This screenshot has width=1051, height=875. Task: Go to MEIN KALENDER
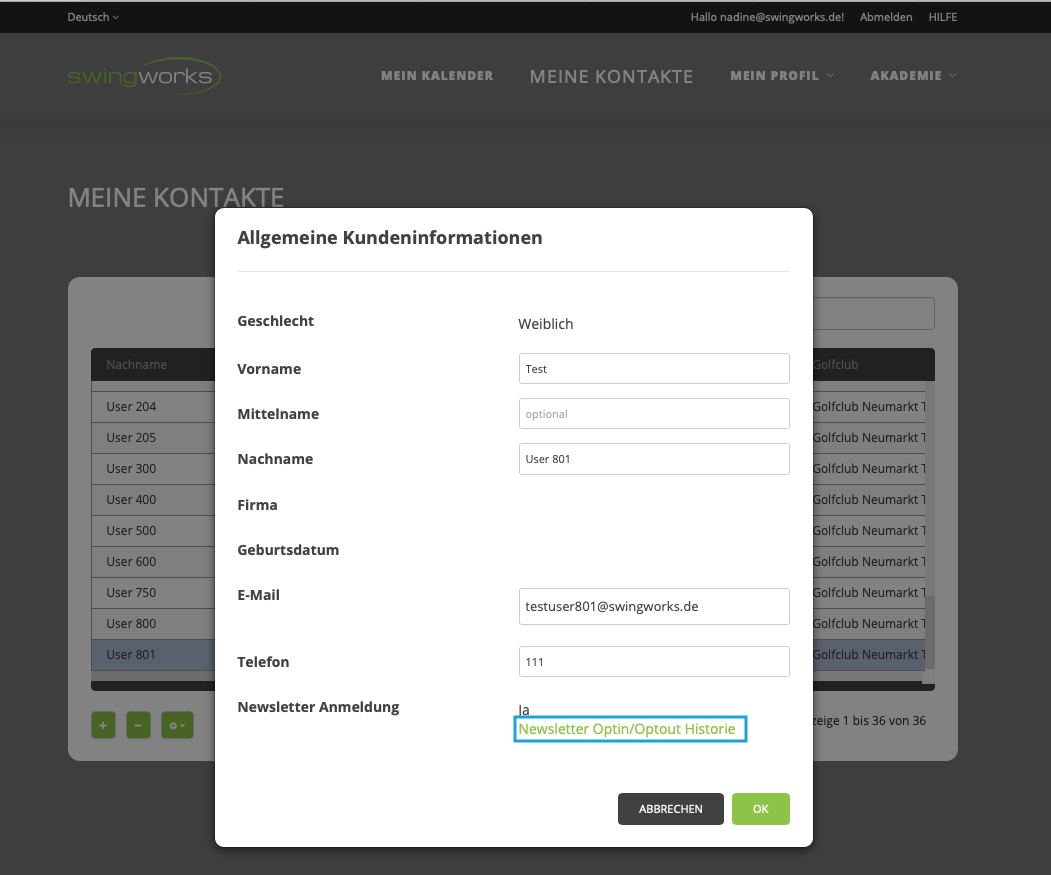point(437,76)
